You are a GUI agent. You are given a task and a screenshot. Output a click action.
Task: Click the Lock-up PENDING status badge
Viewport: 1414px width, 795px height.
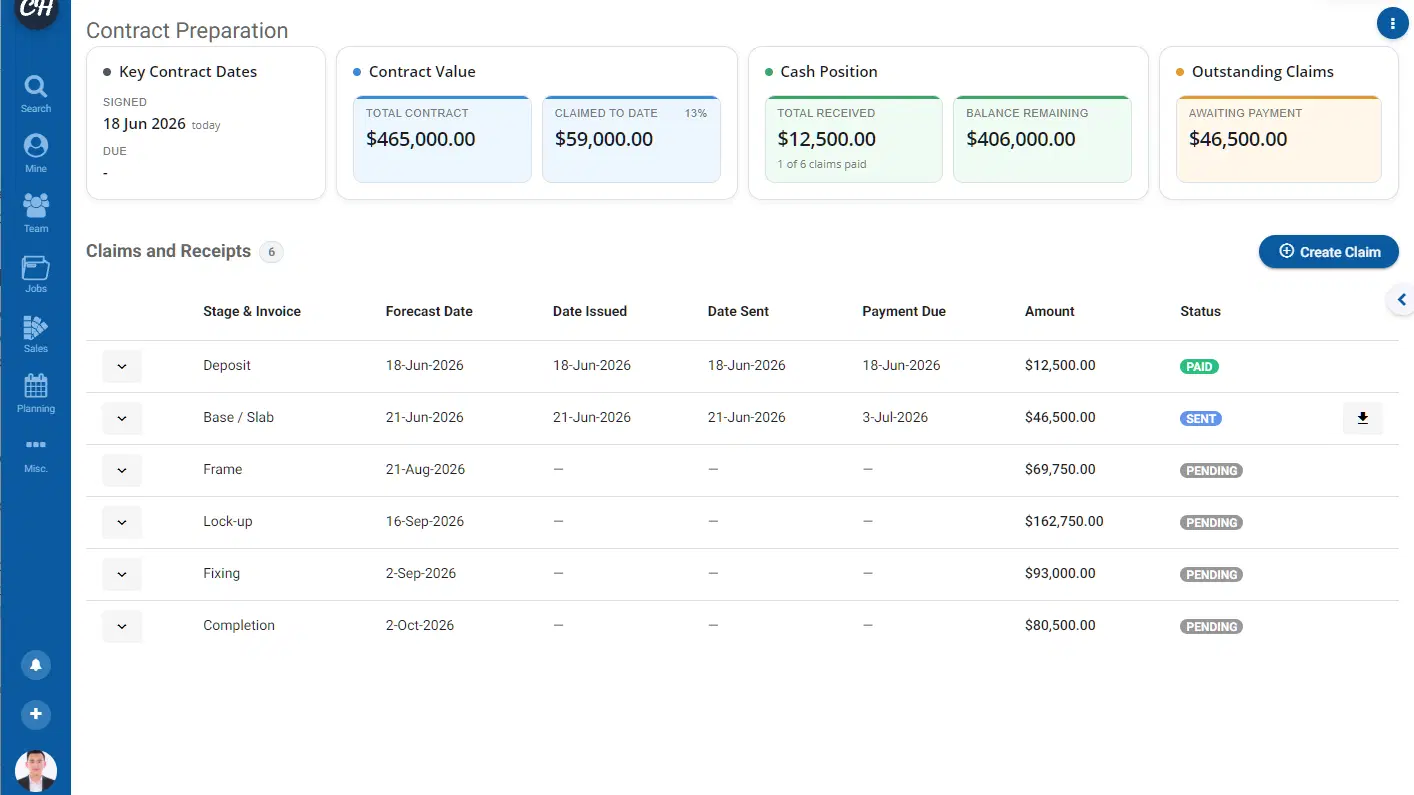(x=1211, y=523)
